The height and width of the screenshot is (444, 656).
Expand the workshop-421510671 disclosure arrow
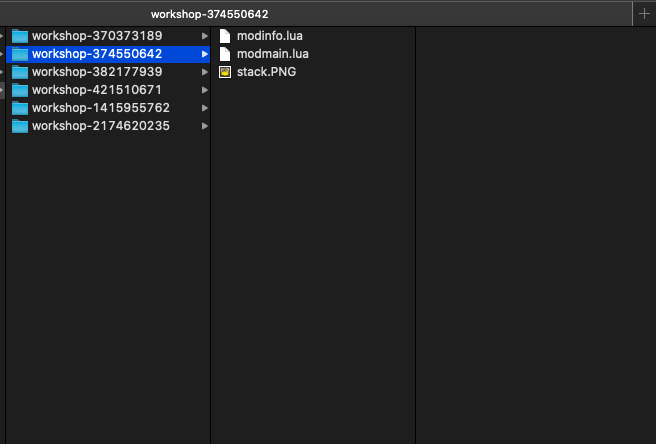(x=205, y=90)
